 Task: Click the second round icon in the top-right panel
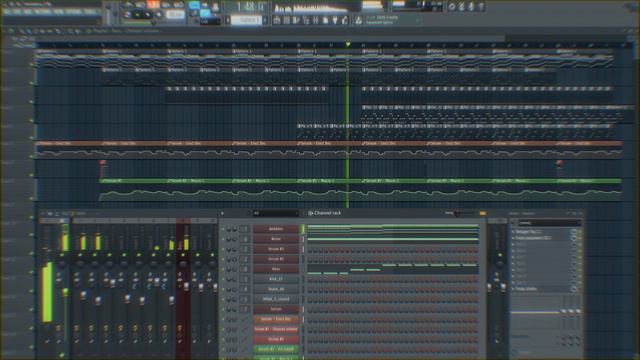coord(462,7)
